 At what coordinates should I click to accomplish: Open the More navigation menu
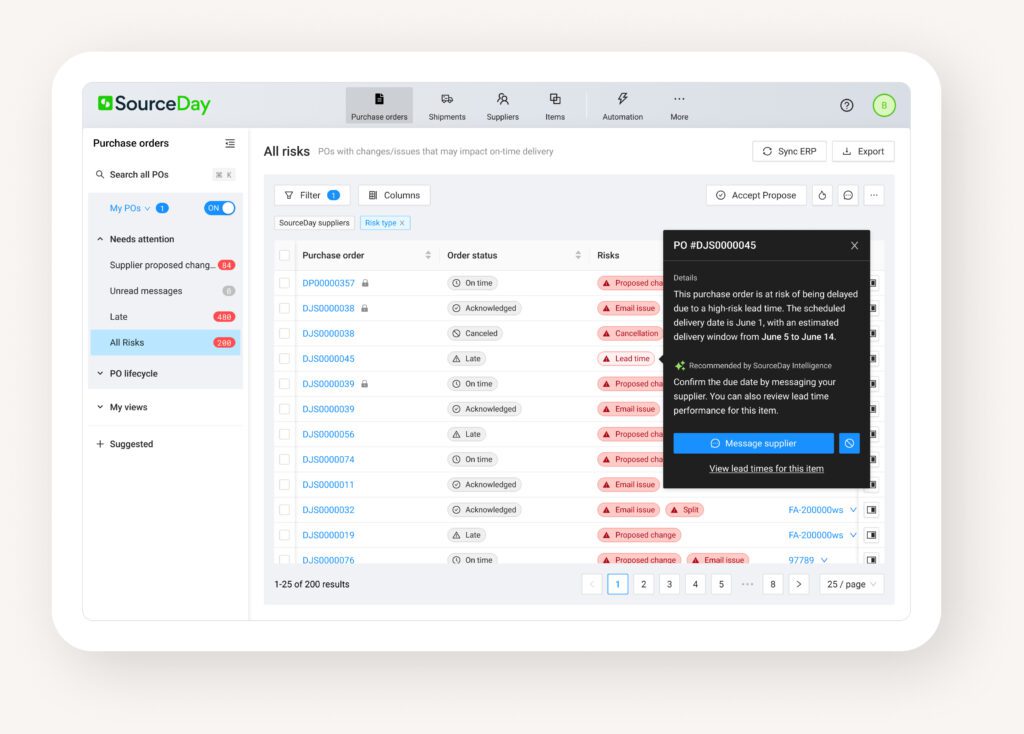(679, 106)
